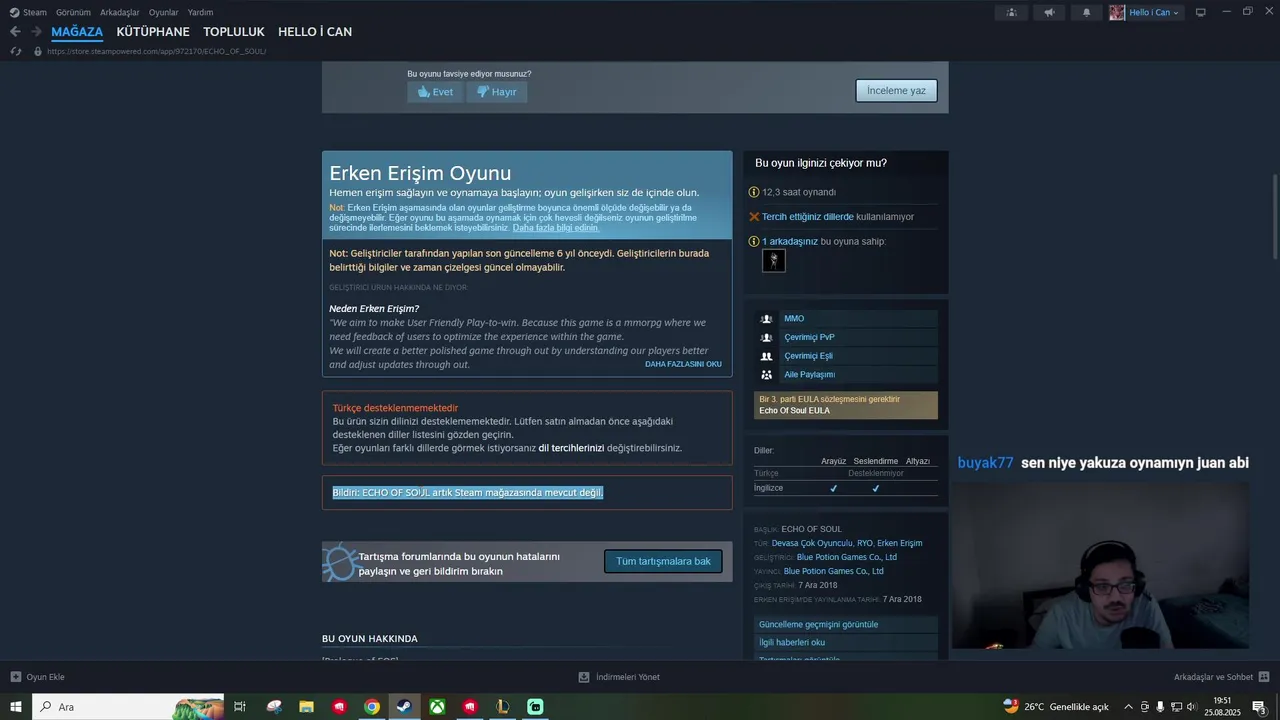Choose Hayır thumbs down
Viewport: 1280px width, 720px height.
click(497, 92)
